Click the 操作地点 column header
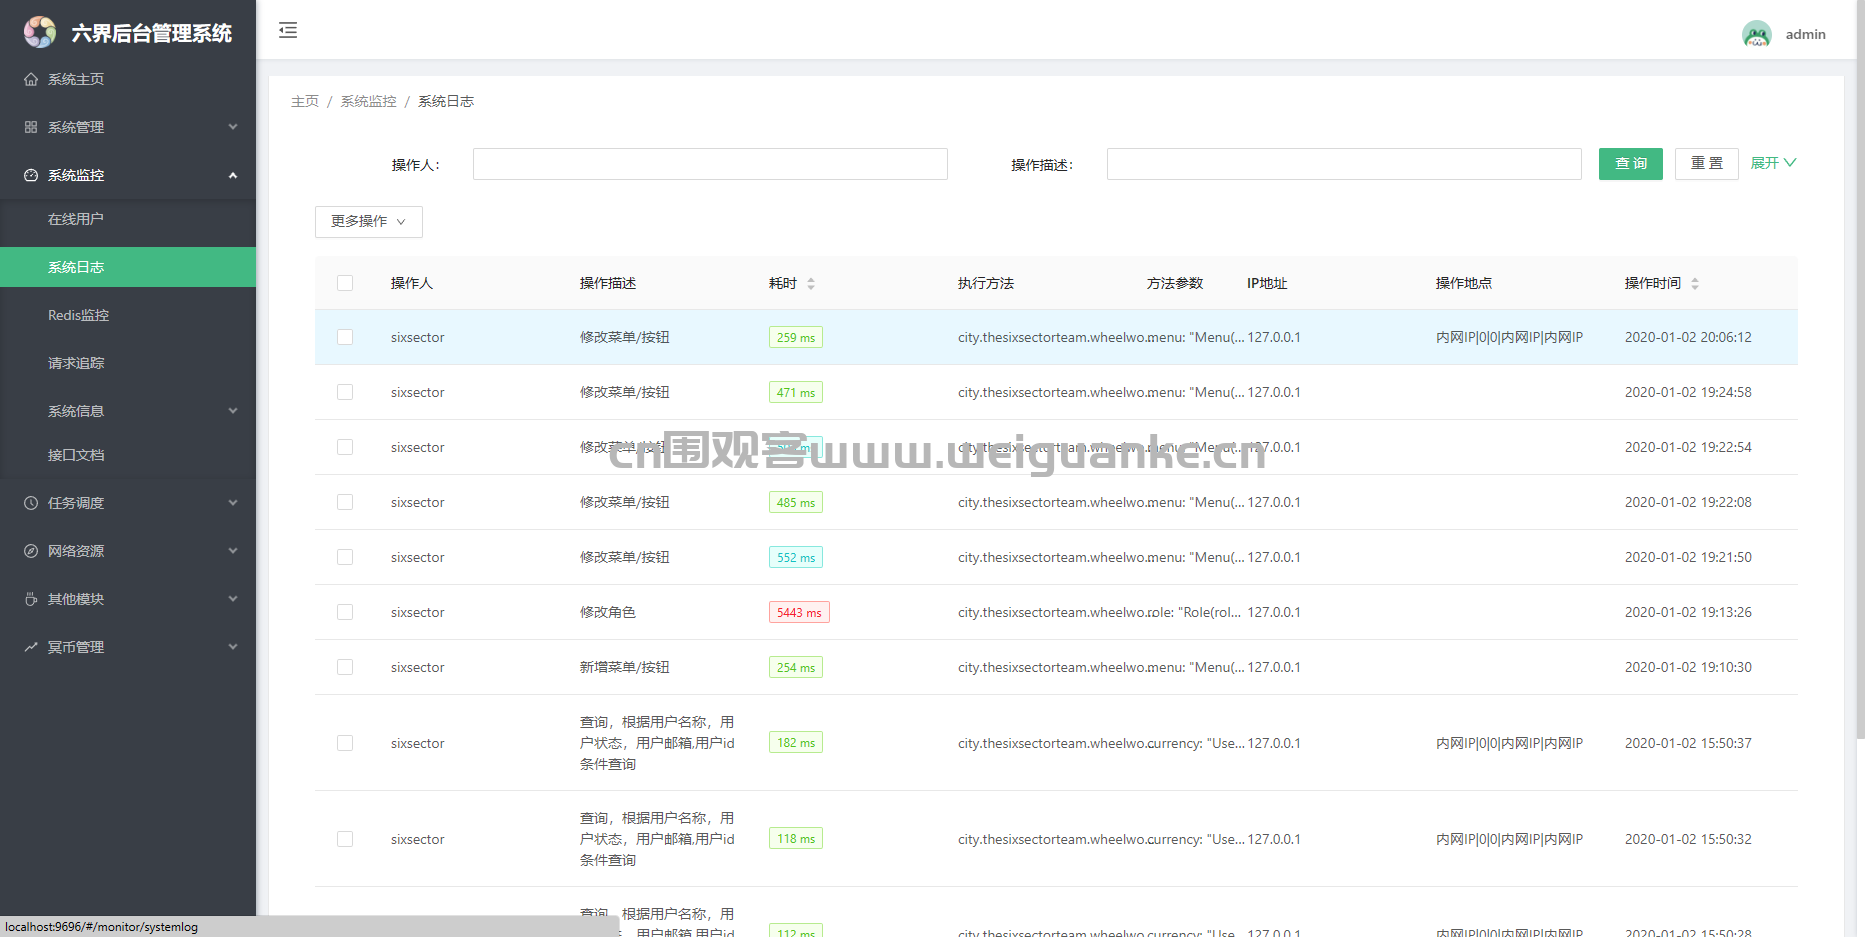Screen dimensions: 1865x937 (x=1464, y=283)
